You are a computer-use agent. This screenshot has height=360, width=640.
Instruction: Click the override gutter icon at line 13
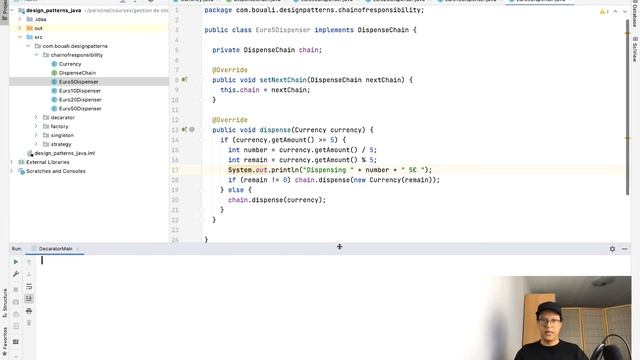coord(184,130)
